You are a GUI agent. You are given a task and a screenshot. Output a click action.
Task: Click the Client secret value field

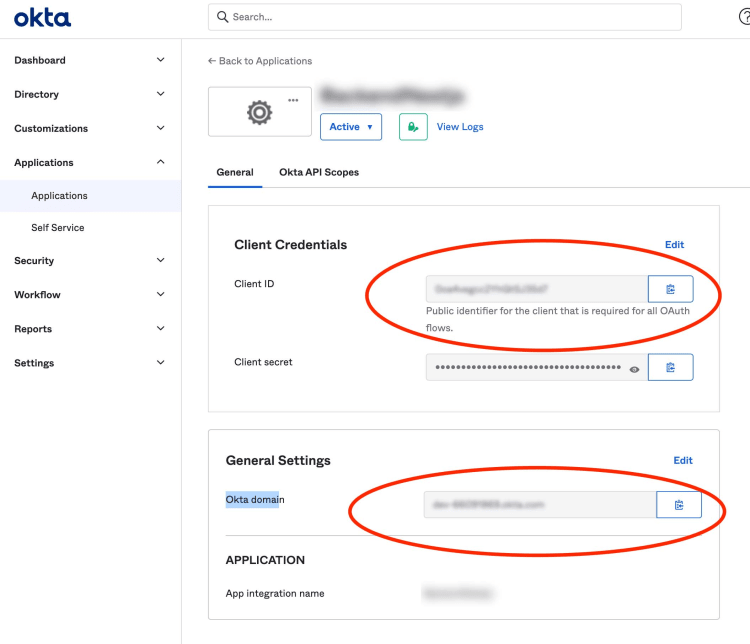click(x=537, y=367)
